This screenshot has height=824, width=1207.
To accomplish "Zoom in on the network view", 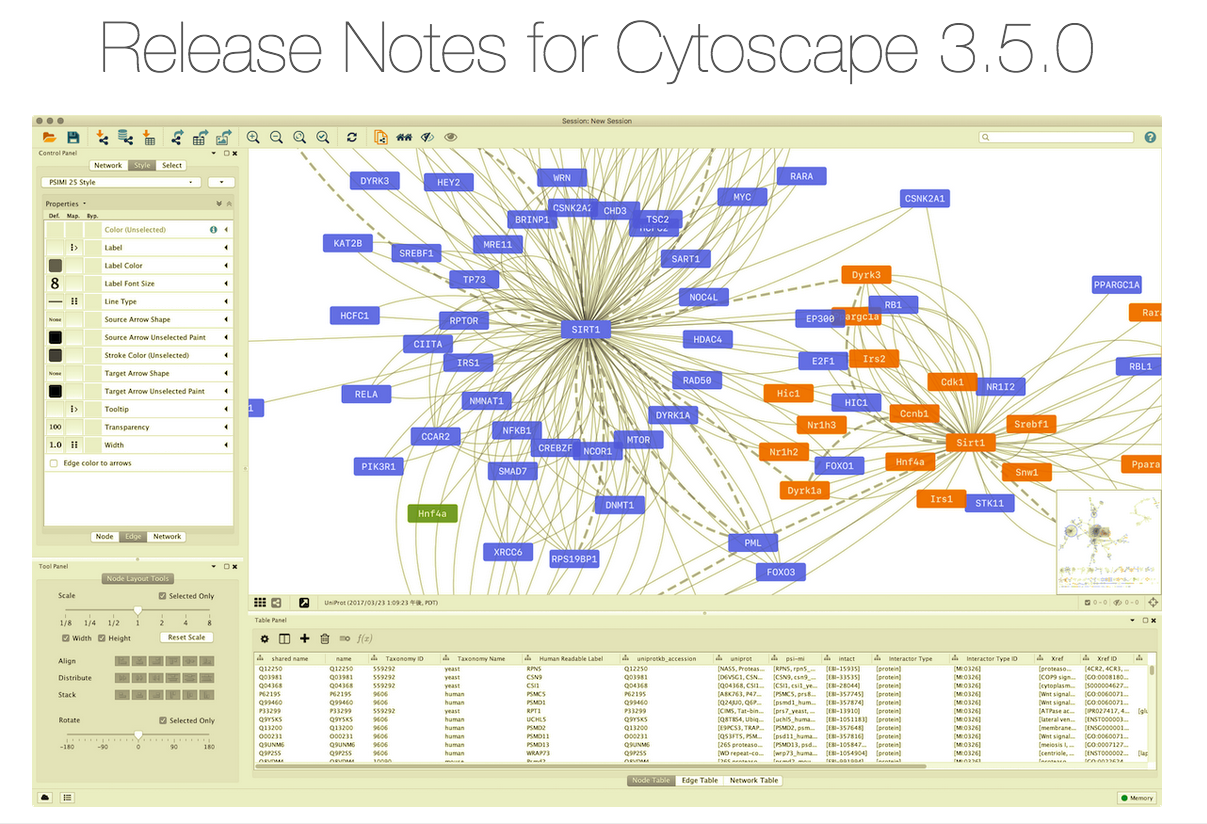I will (x=253, y=137).
